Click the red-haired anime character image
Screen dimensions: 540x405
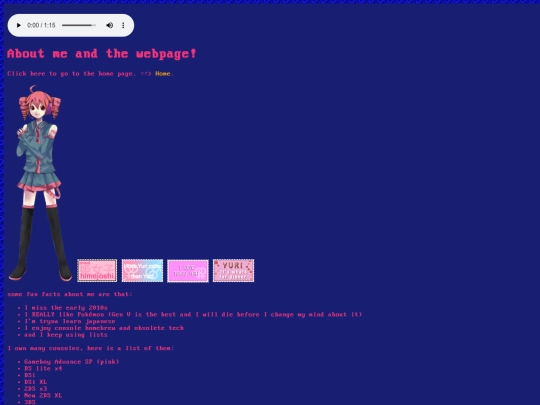(x=40, y=183)
